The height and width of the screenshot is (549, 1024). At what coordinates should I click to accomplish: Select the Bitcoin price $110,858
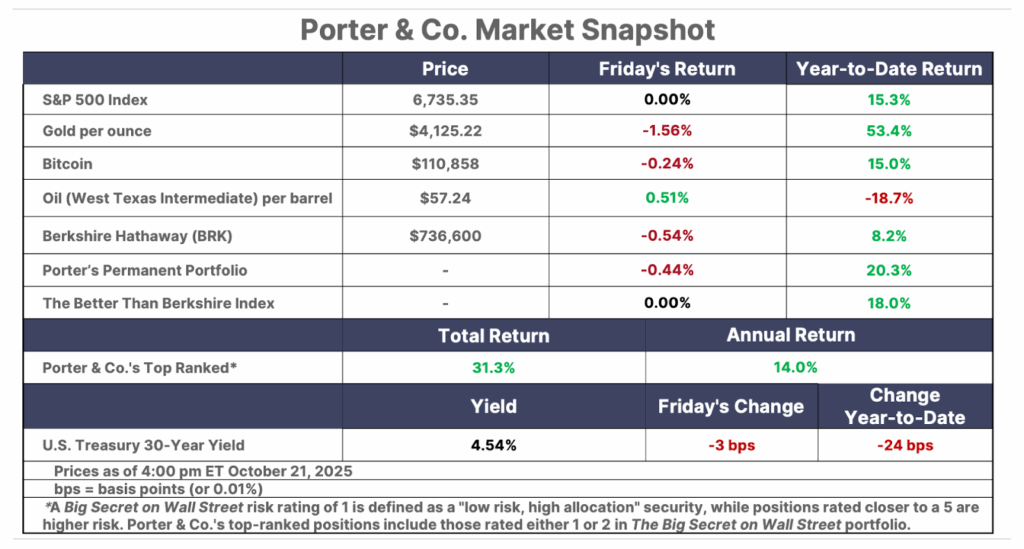[444, 165]
